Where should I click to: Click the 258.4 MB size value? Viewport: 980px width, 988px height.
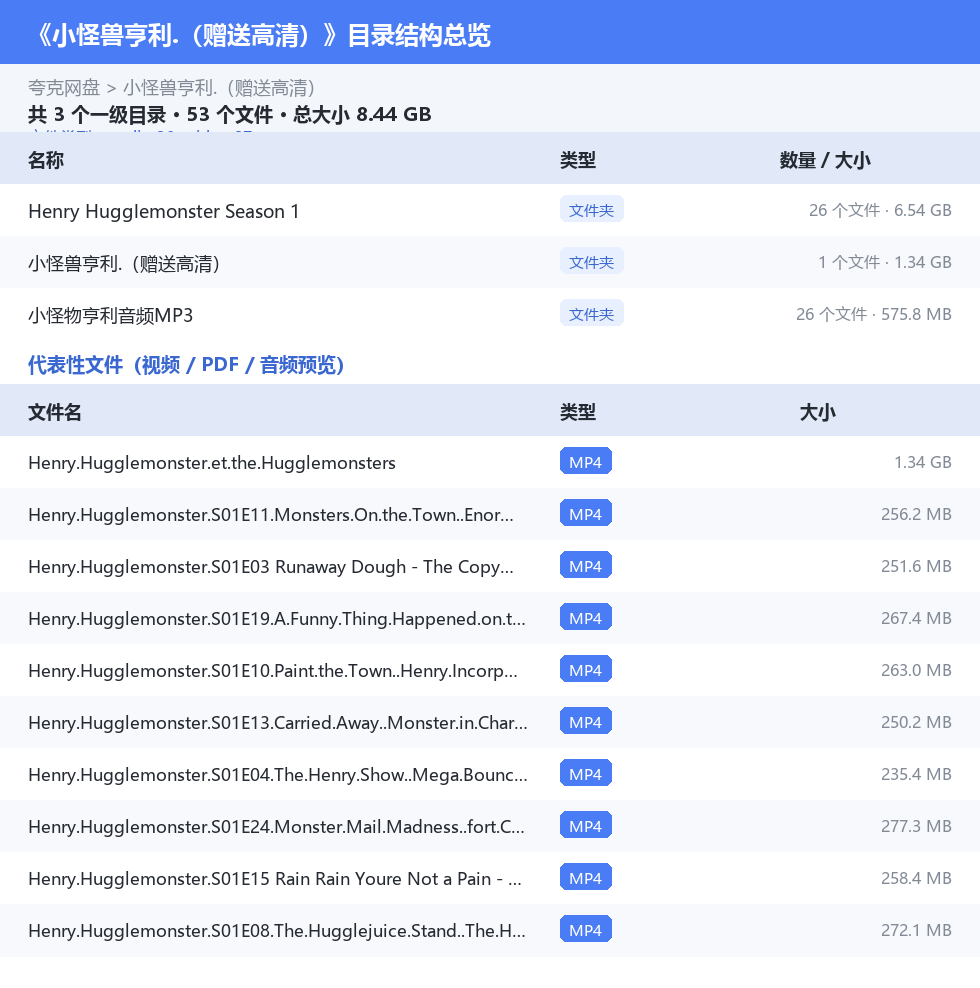pyautogui.click(x=916, y=878)
